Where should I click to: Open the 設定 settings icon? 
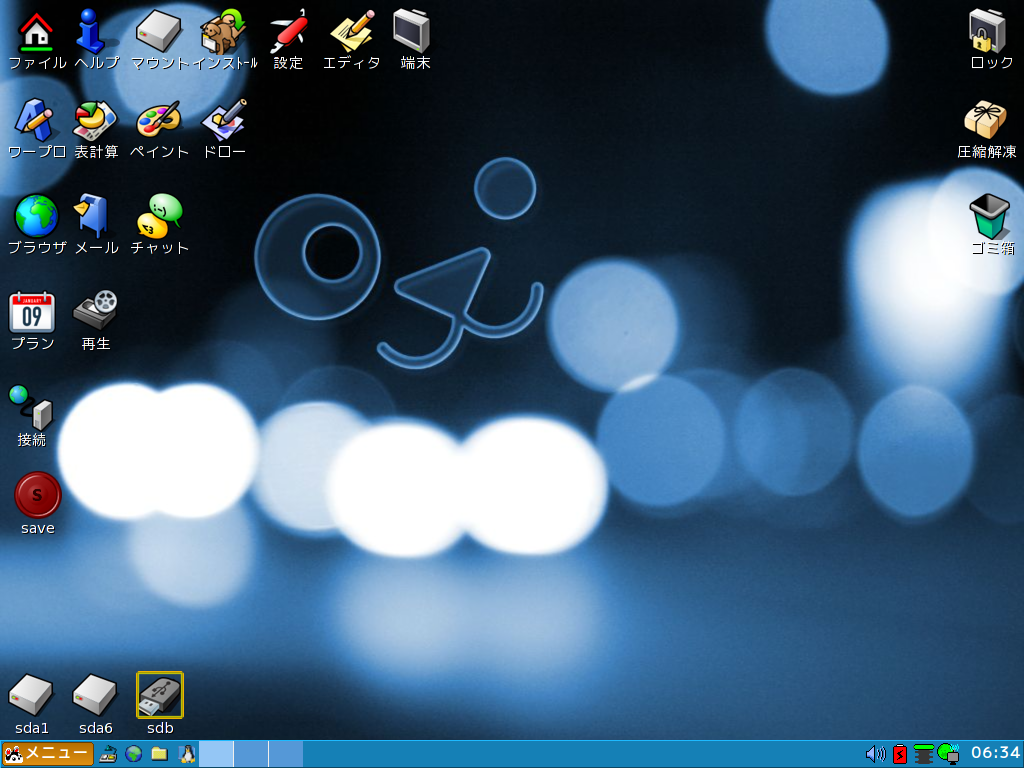288,31
